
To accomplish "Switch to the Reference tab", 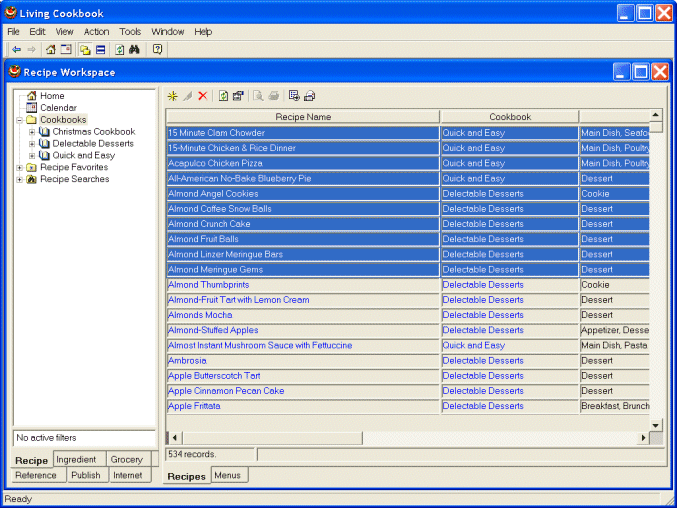I will pyautogui.click(x=38, y=475).
